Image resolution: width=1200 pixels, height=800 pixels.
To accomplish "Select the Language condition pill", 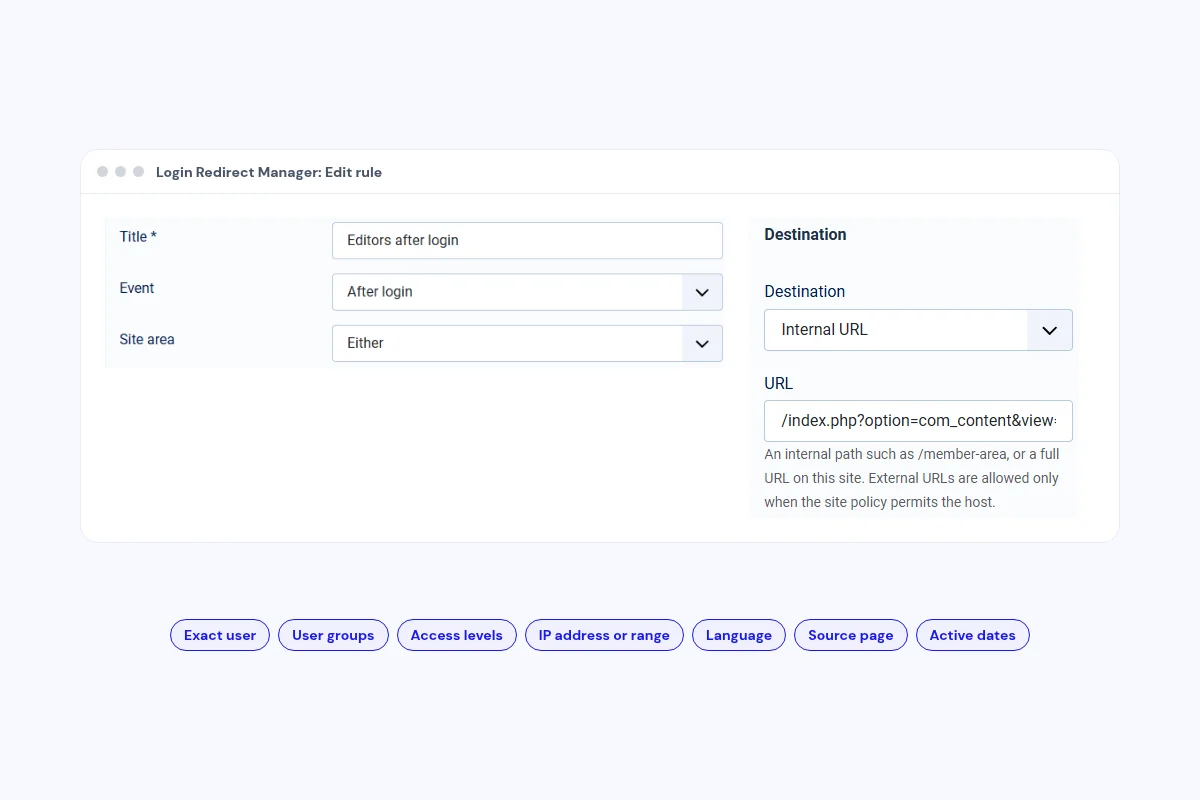I will click(x=739, y=635).
